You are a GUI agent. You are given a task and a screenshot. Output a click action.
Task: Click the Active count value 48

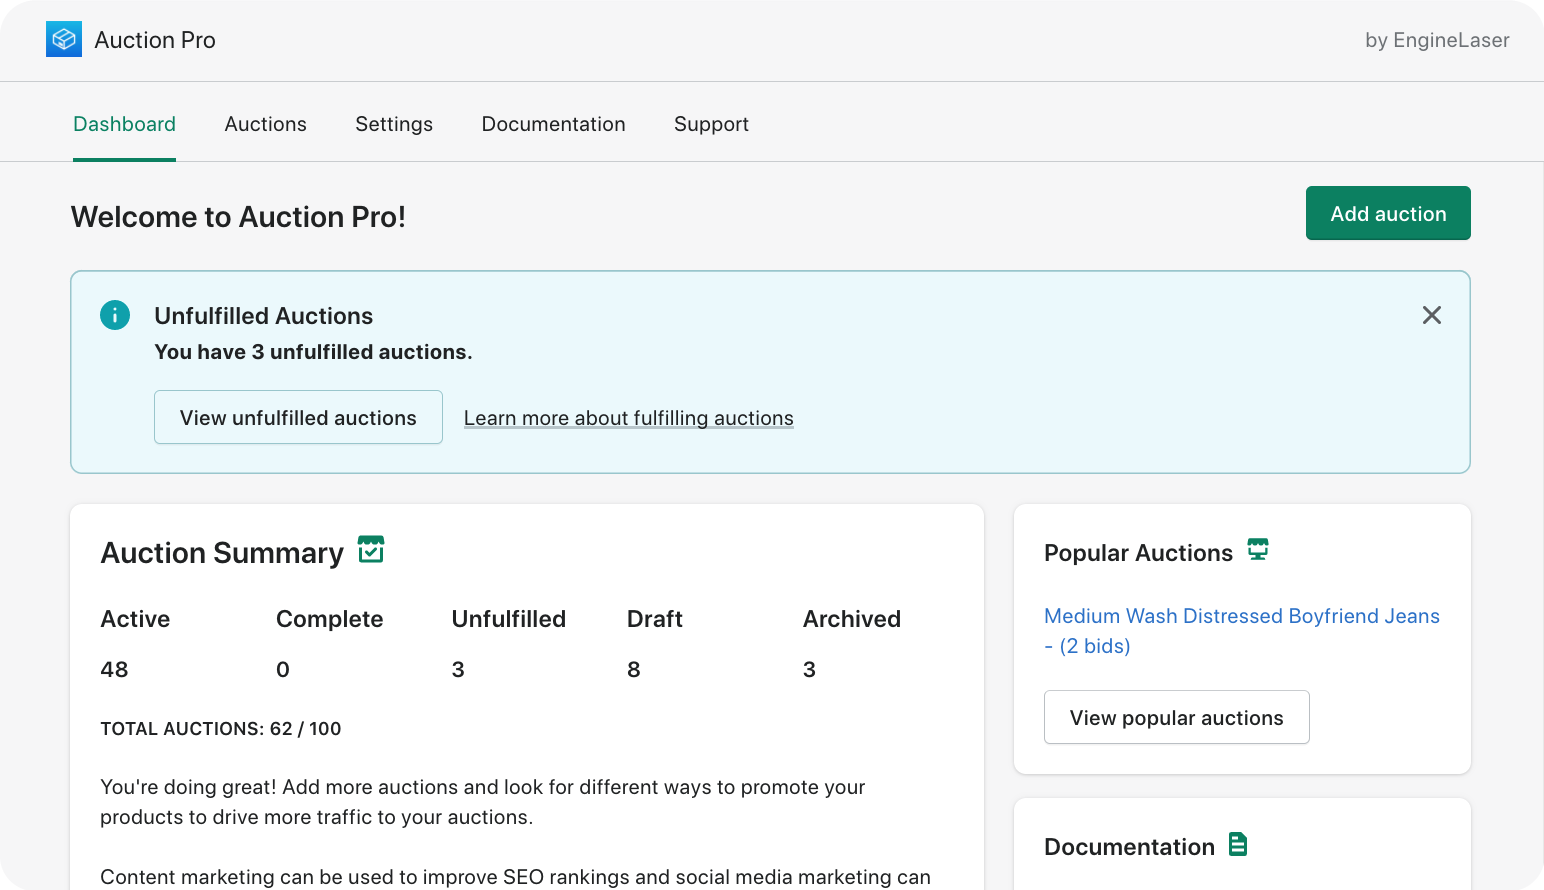[114, 669]
